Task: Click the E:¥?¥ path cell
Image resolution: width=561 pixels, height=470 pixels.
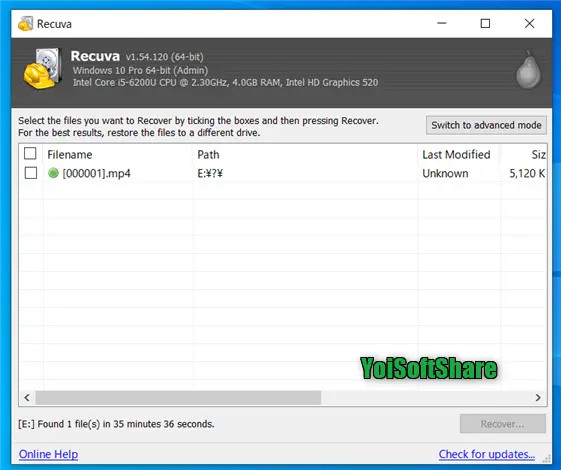Action: point(210,173)
